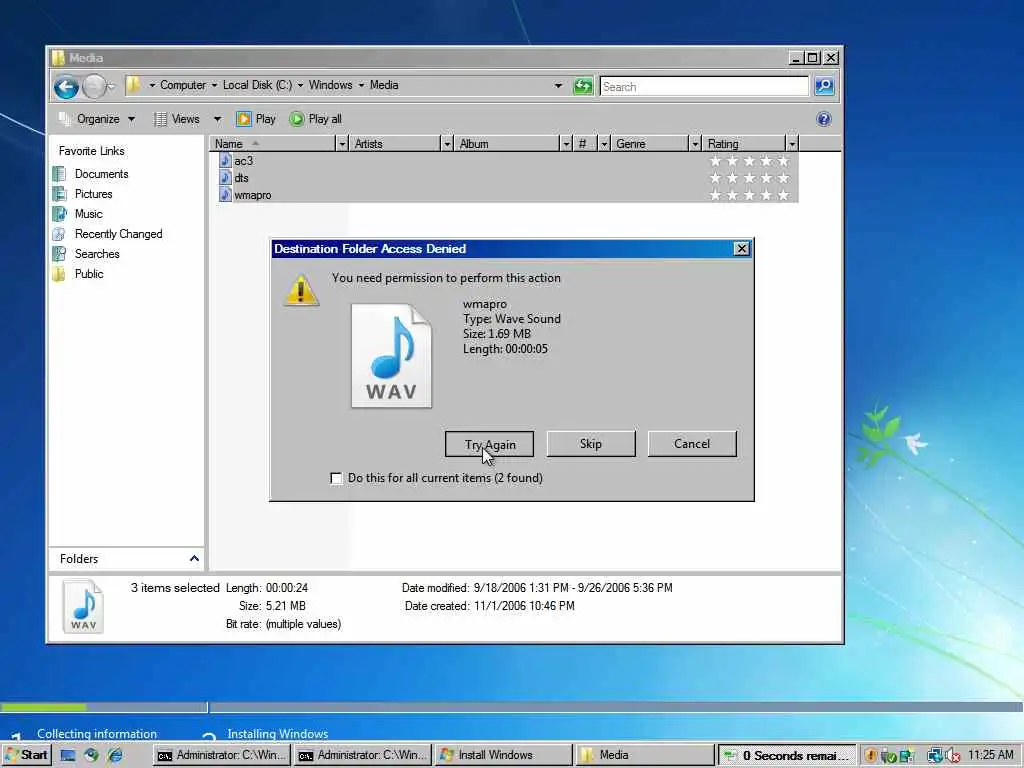Switch to the '0 Seconds remaining' taskbar item
Image resolution: width=1024 pixels, height=768 pixels.
tap(786, 755)
